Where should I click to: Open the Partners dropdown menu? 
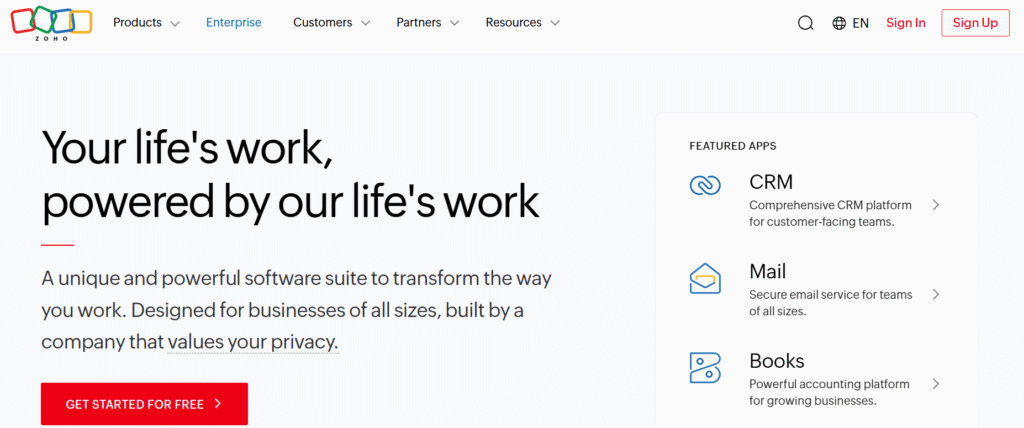point(427,22)
